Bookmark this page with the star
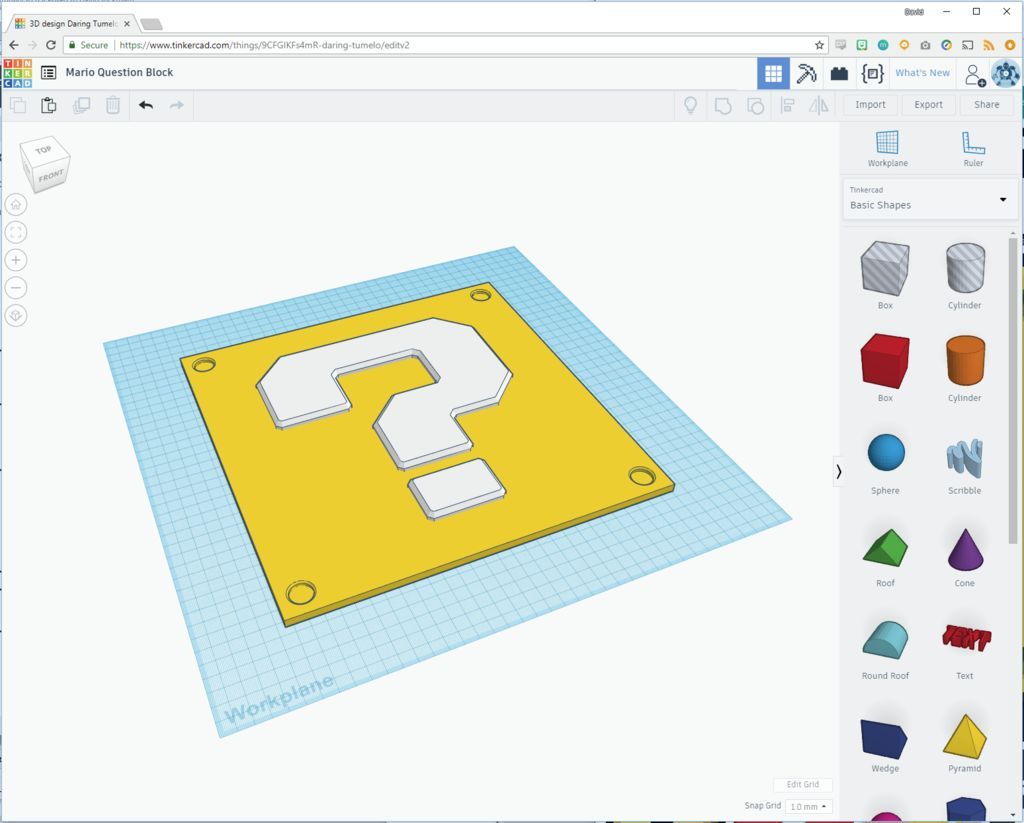1024x823 pixels. coord(819,45)
